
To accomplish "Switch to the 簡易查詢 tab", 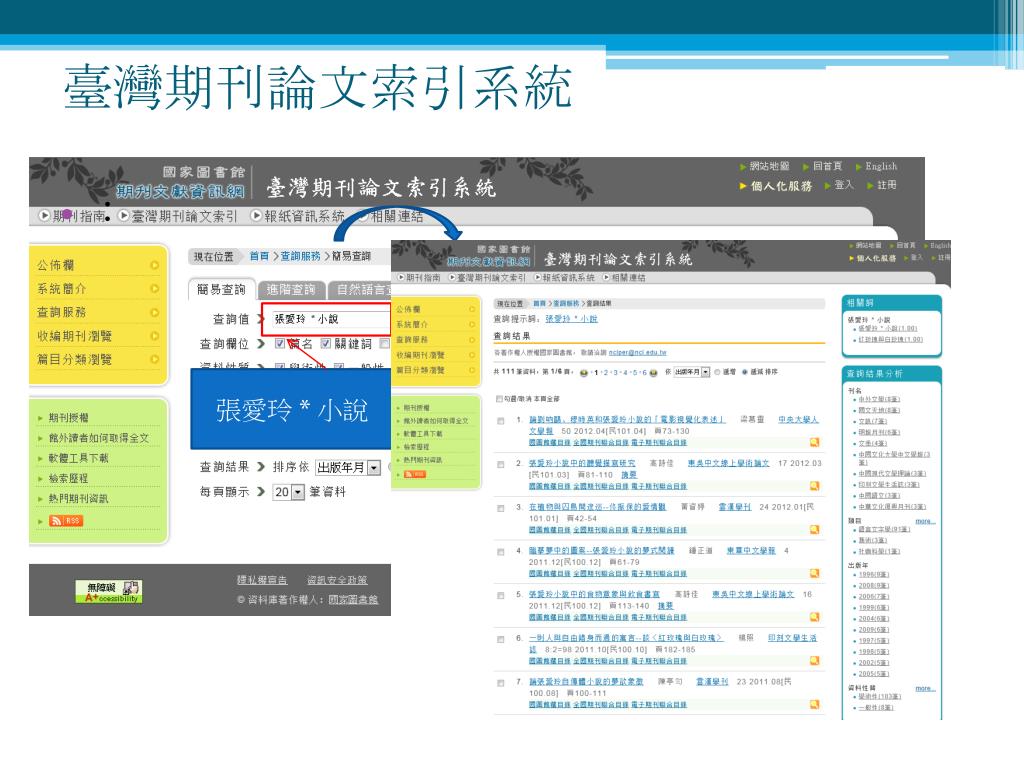I will click(221, 289).
